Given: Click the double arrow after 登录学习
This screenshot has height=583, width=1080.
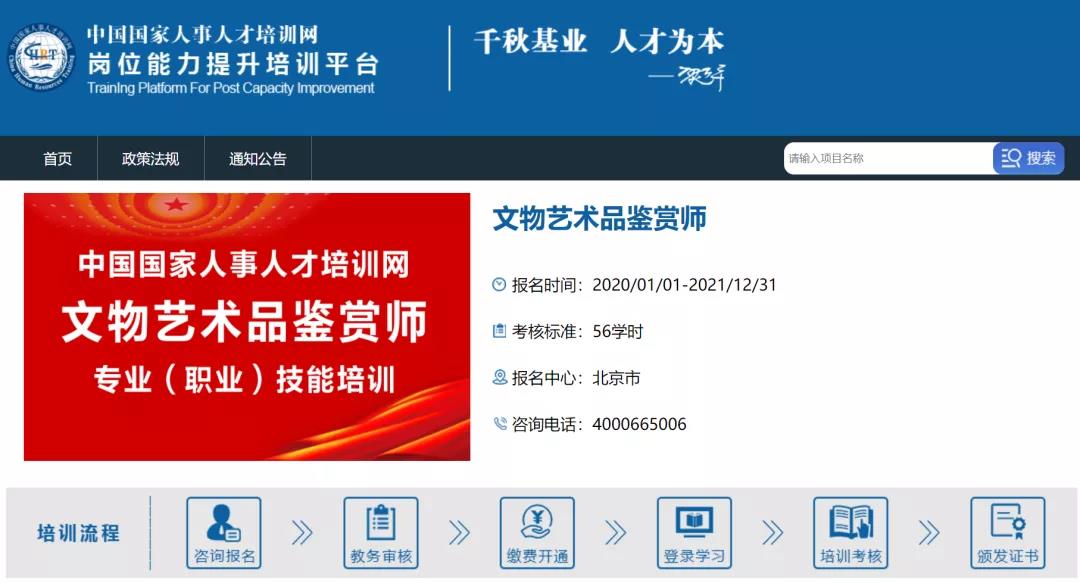Looking at the screenshot, I should [x=773, y=533].
